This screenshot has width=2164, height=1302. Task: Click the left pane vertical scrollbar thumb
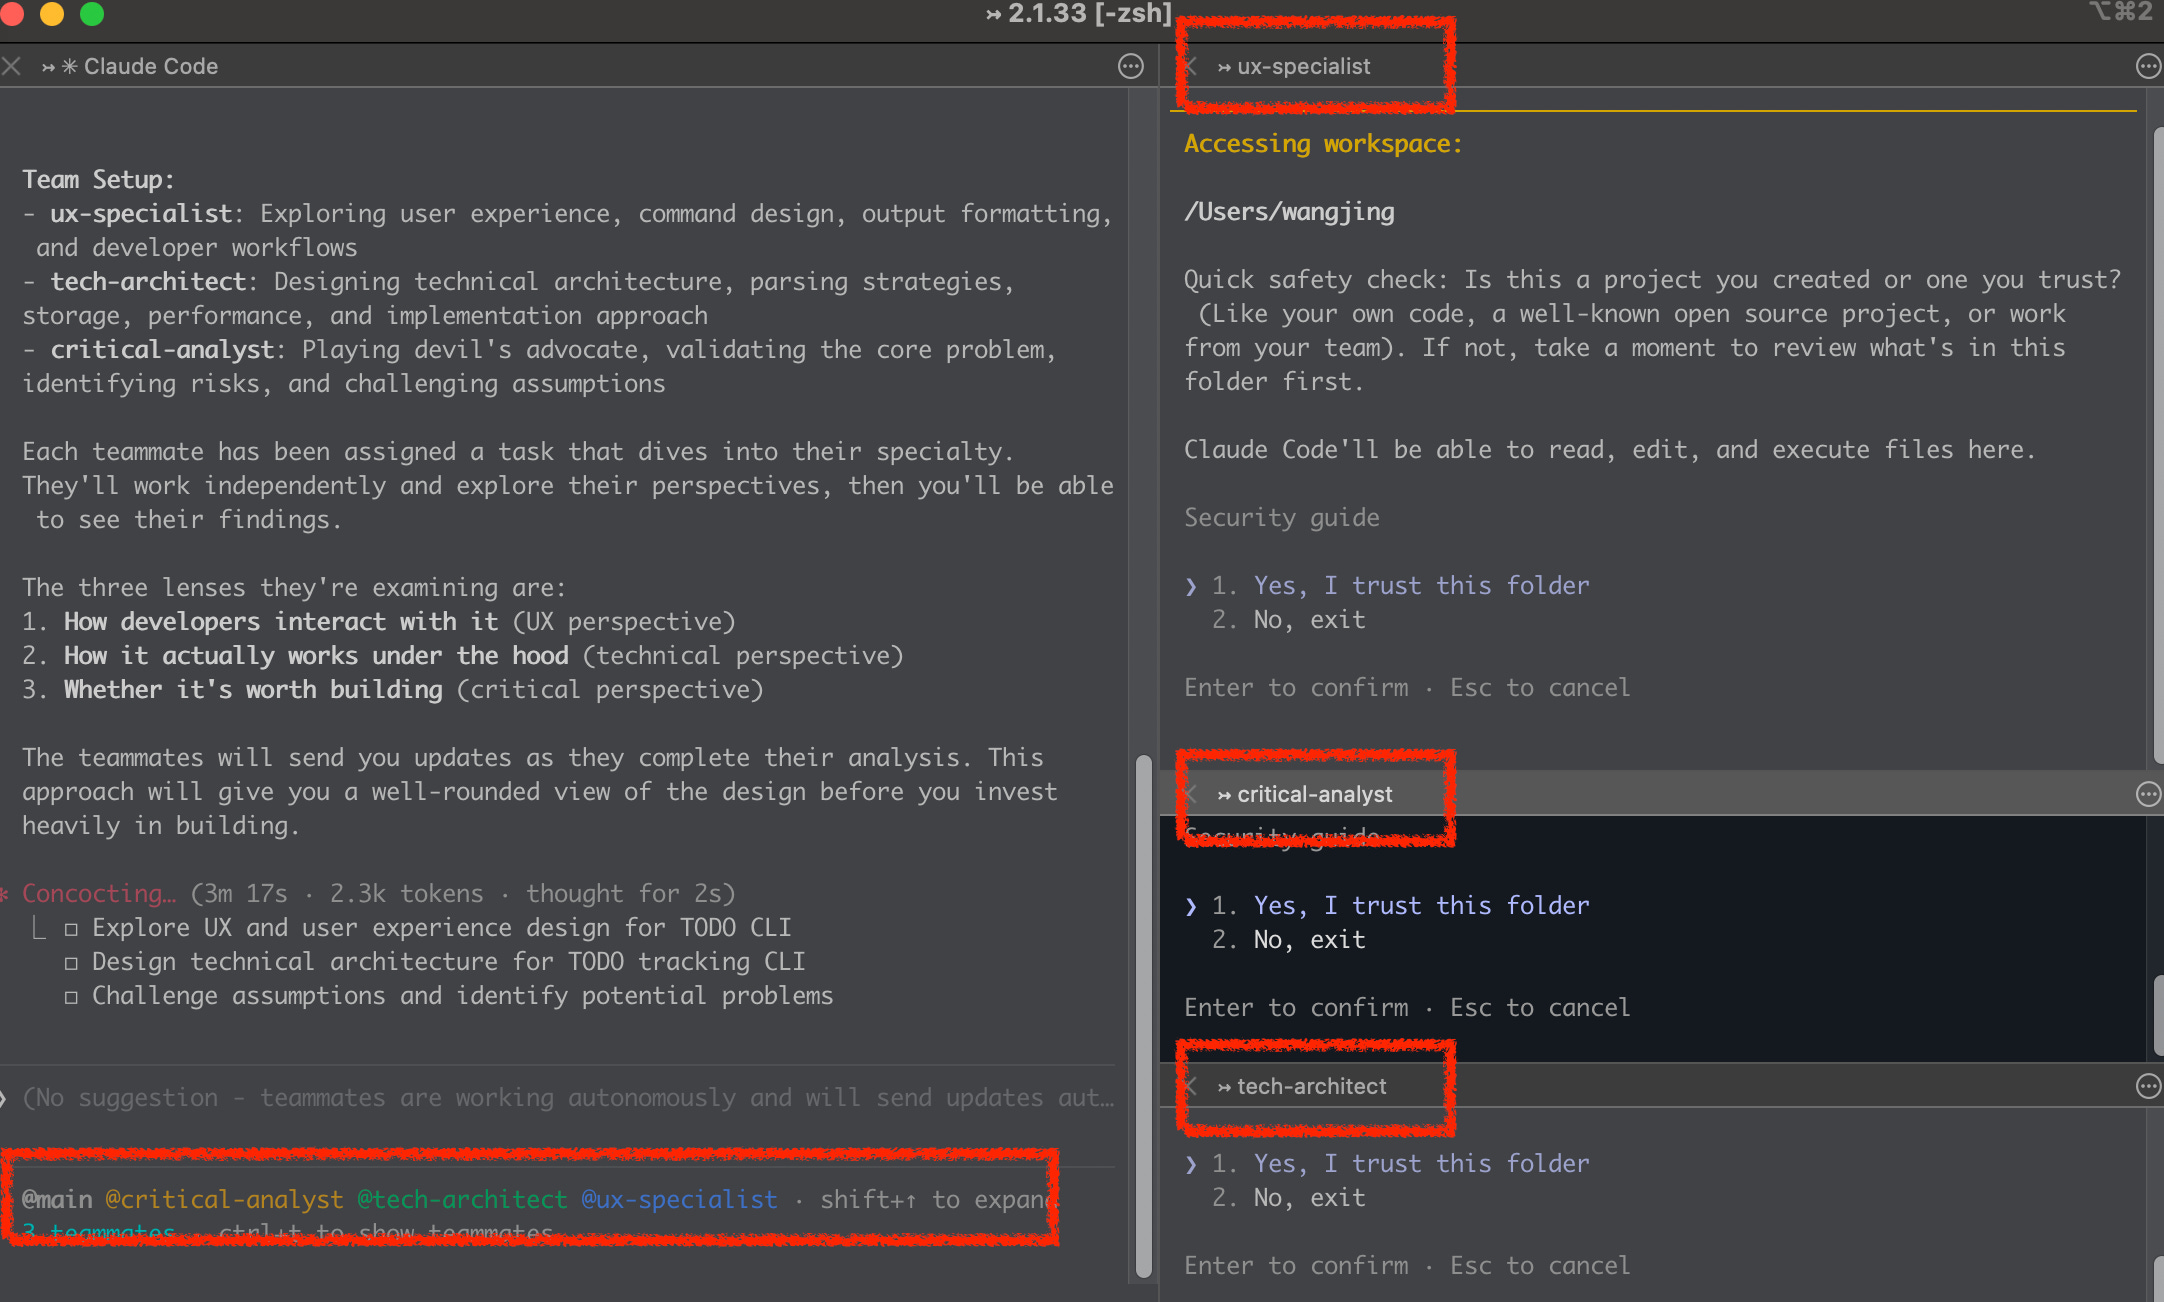coord(1143,1015)
